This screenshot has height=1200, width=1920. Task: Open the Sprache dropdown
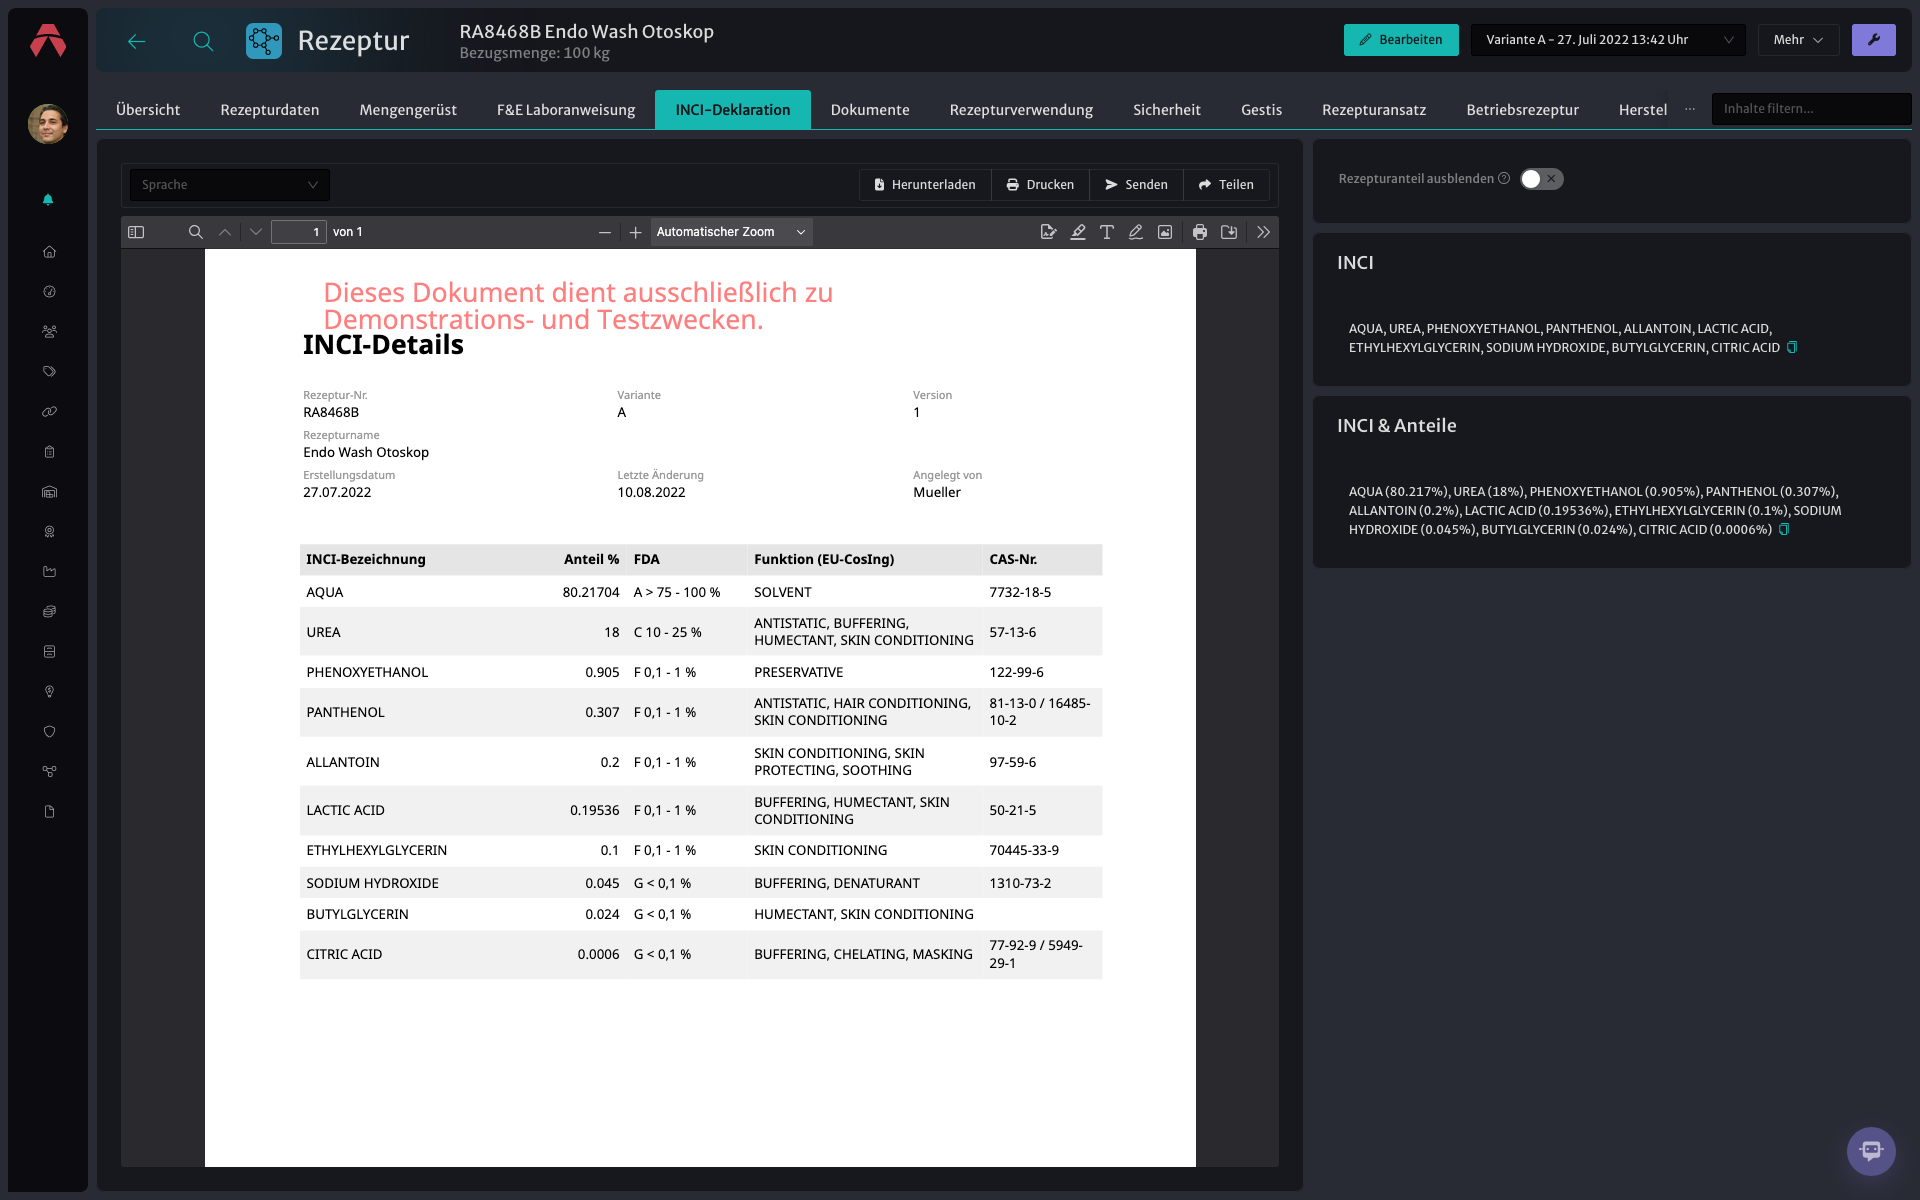230,185
